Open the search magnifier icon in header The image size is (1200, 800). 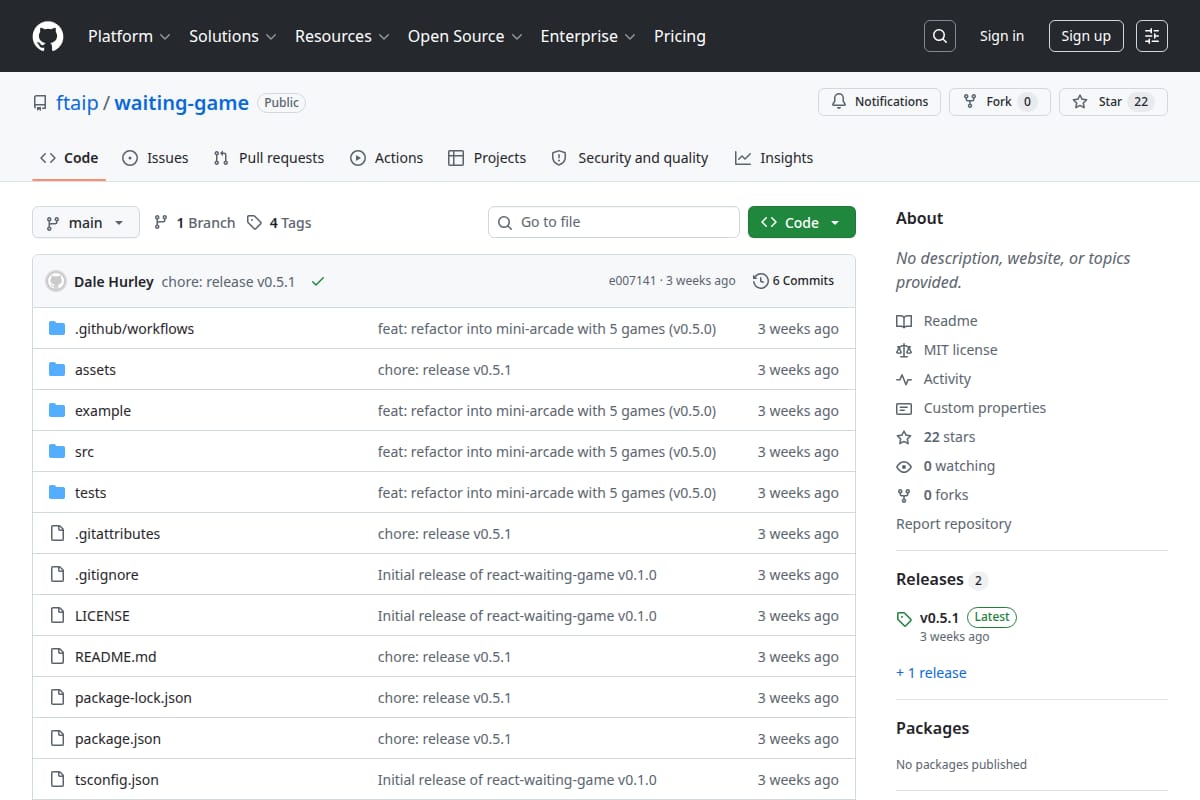(x=939, y=36)
